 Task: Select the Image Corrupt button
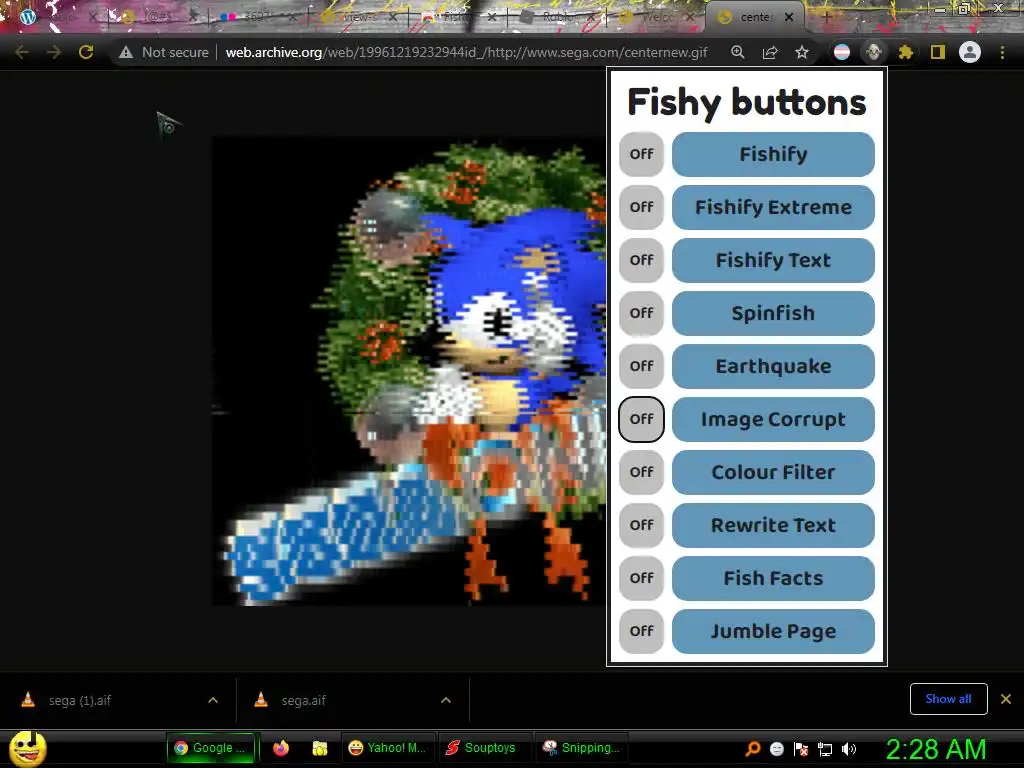click(x=773, y=419)
